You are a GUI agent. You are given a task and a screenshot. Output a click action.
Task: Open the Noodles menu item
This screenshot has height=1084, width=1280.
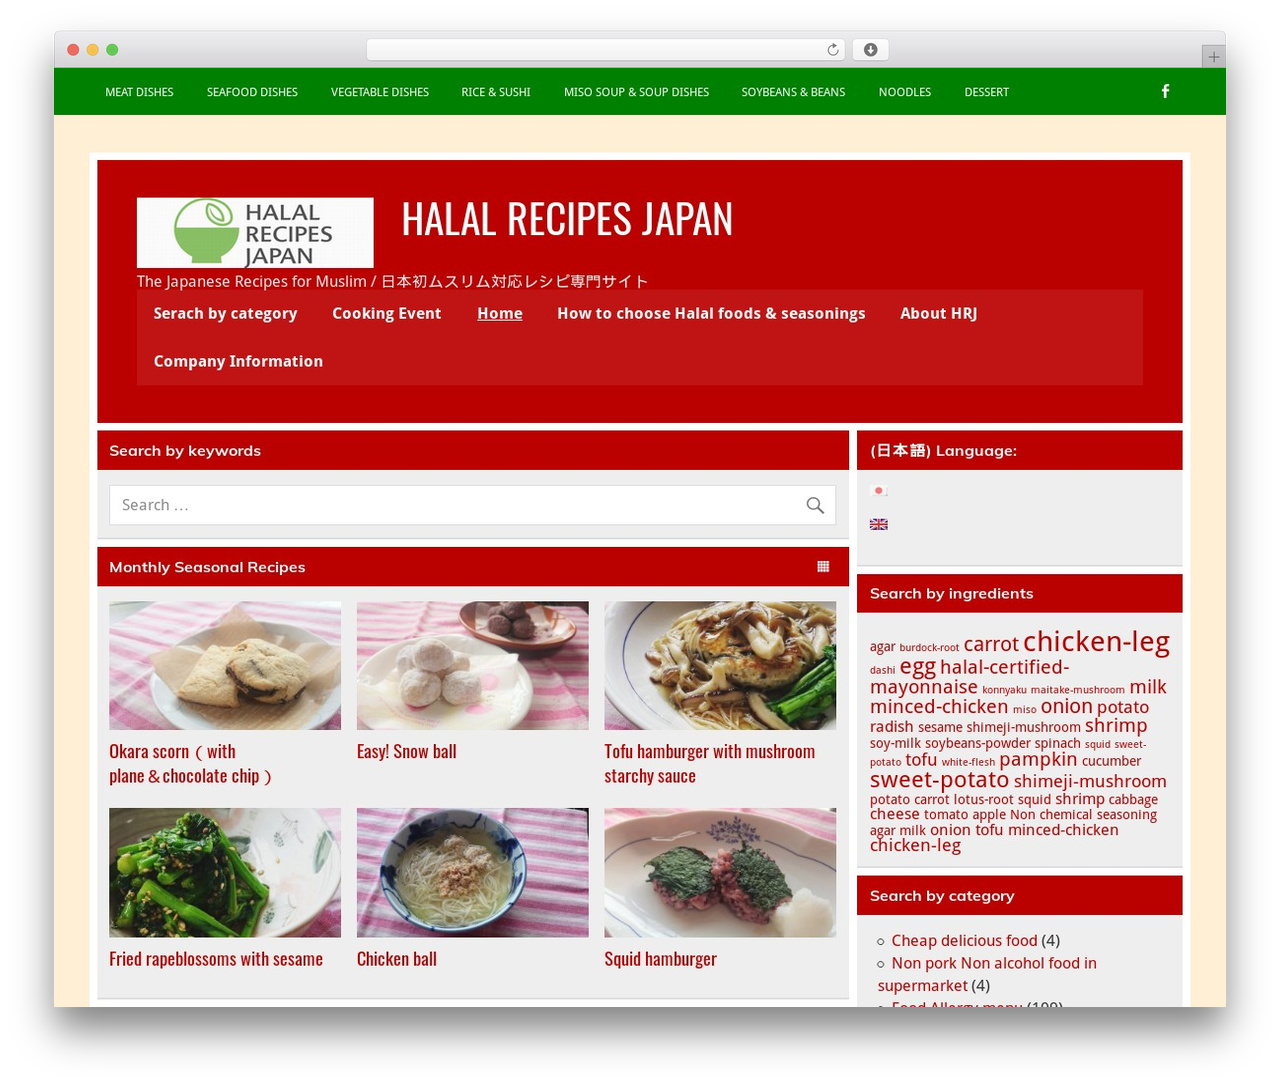click(x=905, y=92)
